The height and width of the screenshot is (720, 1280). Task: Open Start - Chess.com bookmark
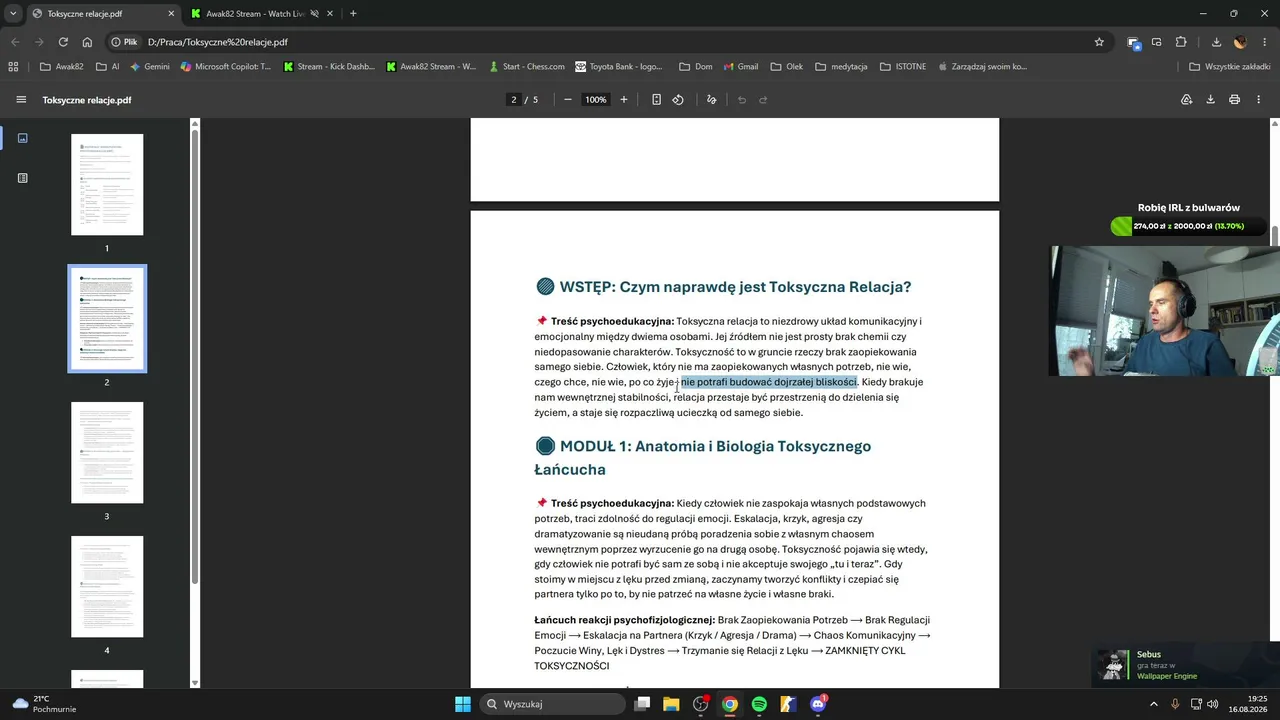pos(527,67)
